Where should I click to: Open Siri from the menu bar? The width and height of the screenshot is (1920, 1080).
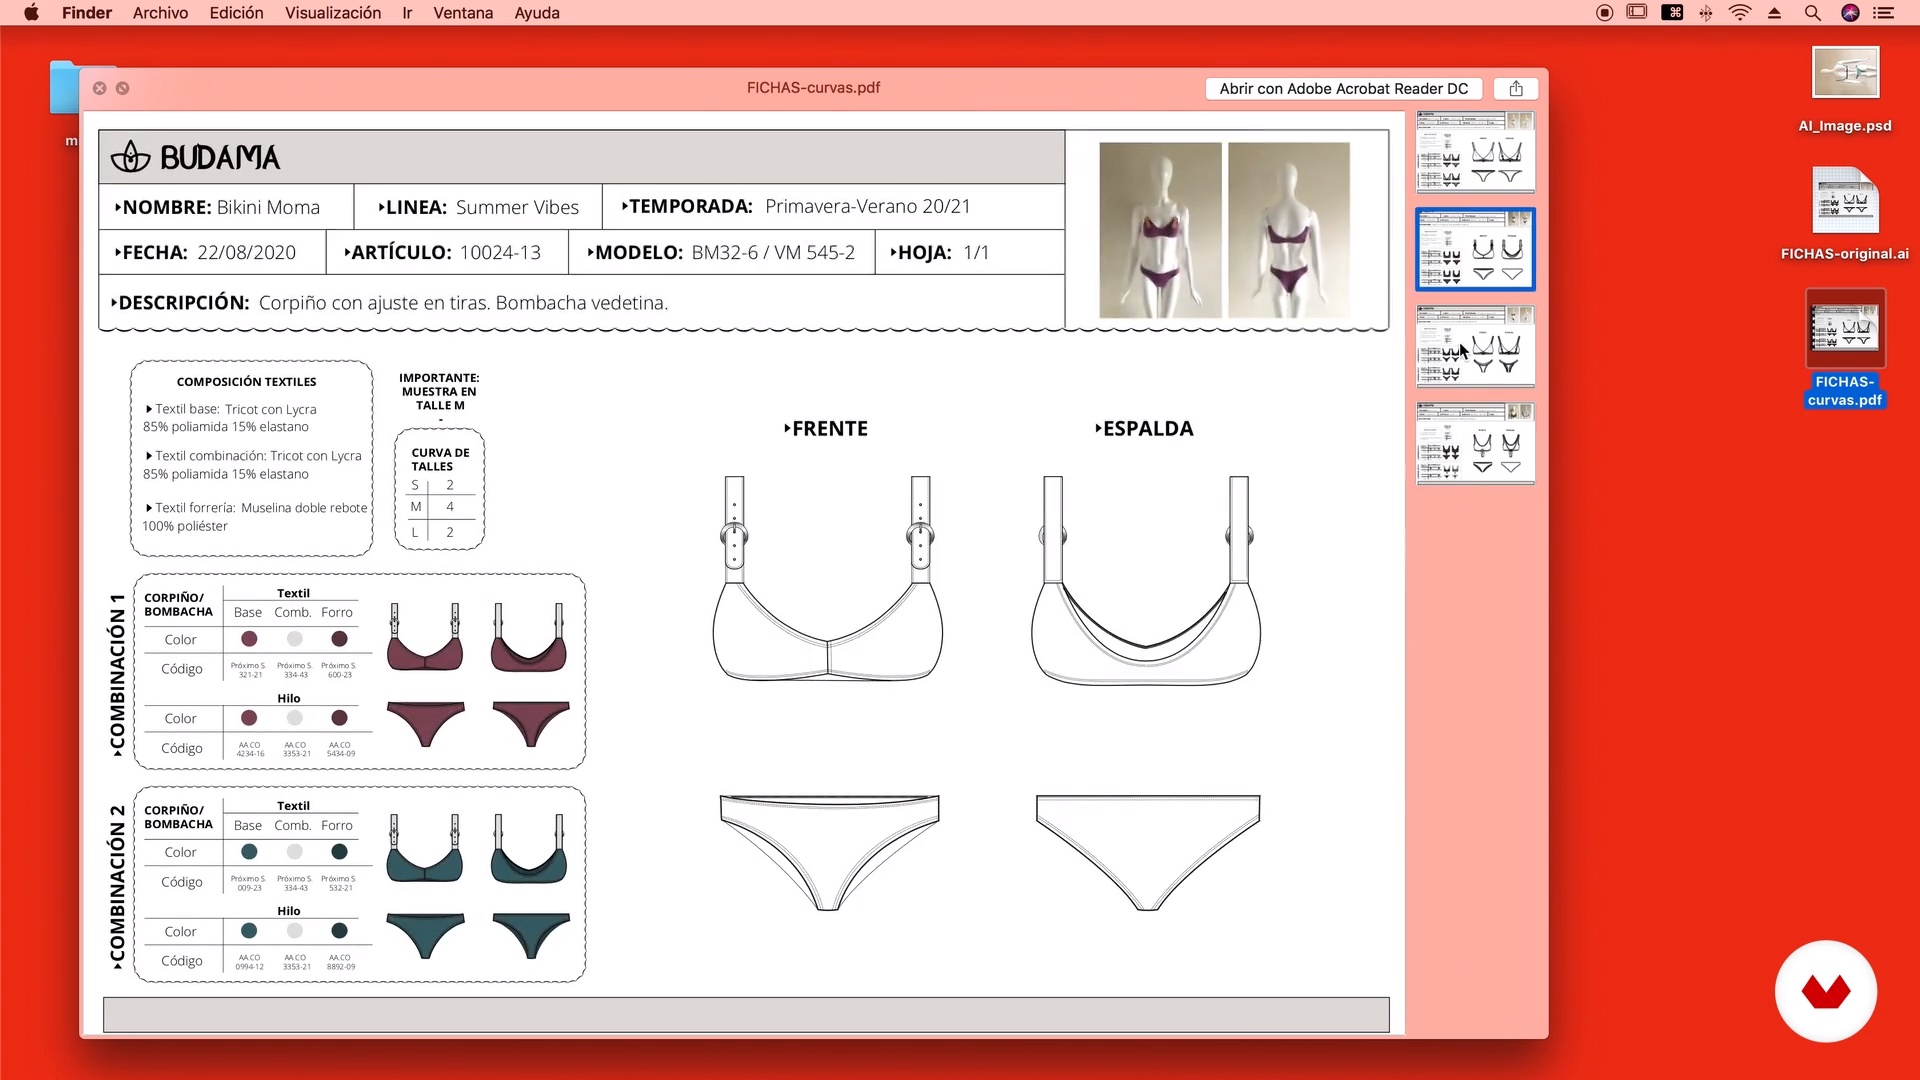[1850, 13]
